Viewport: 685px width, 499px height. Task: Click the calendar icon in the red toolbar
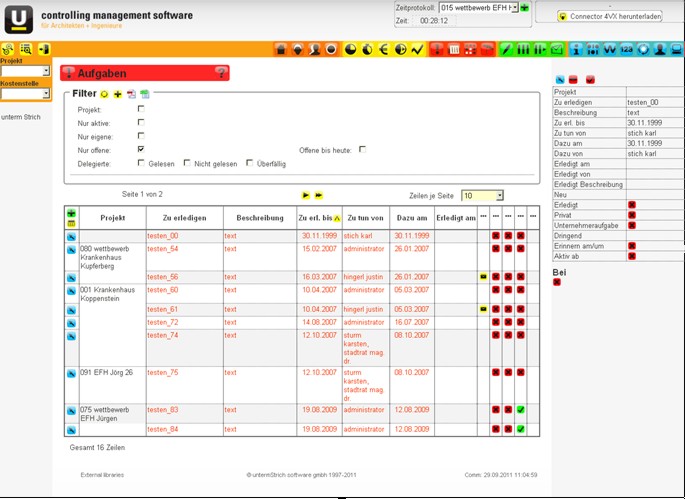(x=454, y=49)
